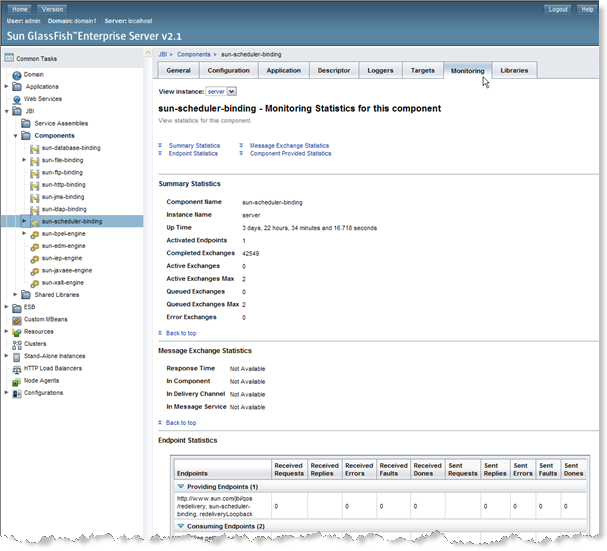
Task: Switch to the General tab
Action: coord(178,70)
